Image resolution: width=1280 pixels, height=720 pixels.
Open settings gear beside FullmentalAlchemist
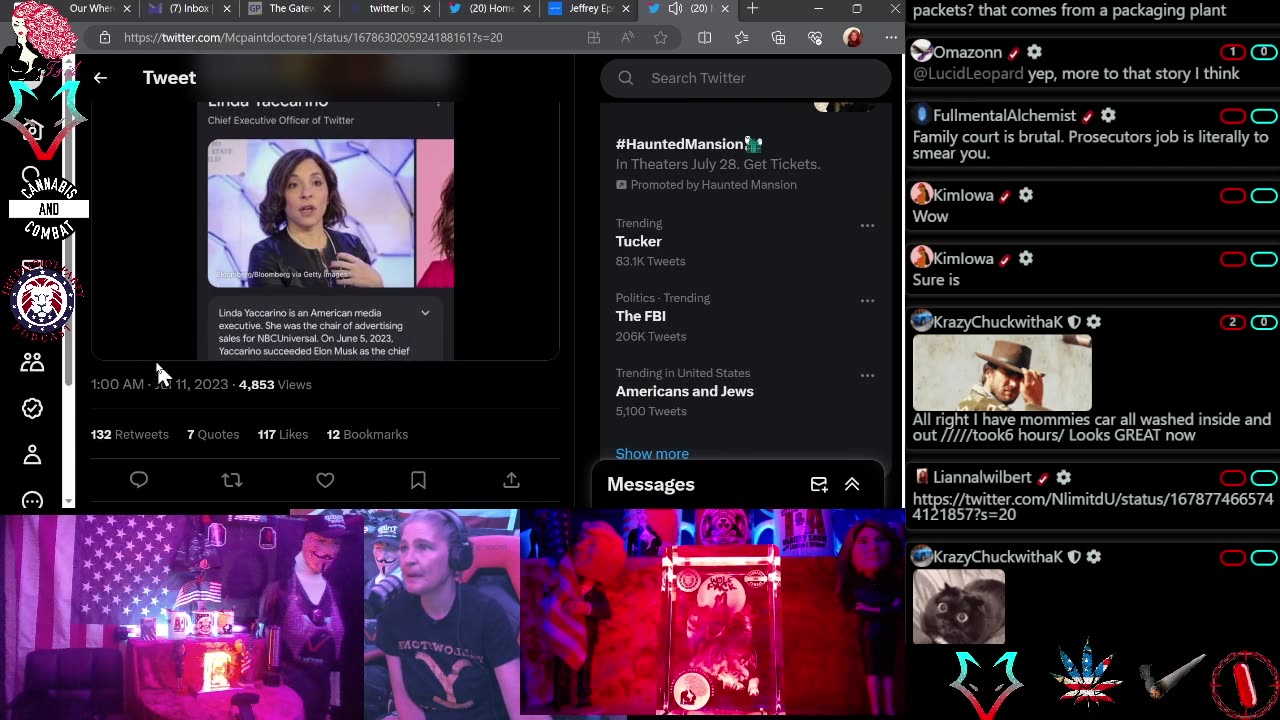[1108, 115]
